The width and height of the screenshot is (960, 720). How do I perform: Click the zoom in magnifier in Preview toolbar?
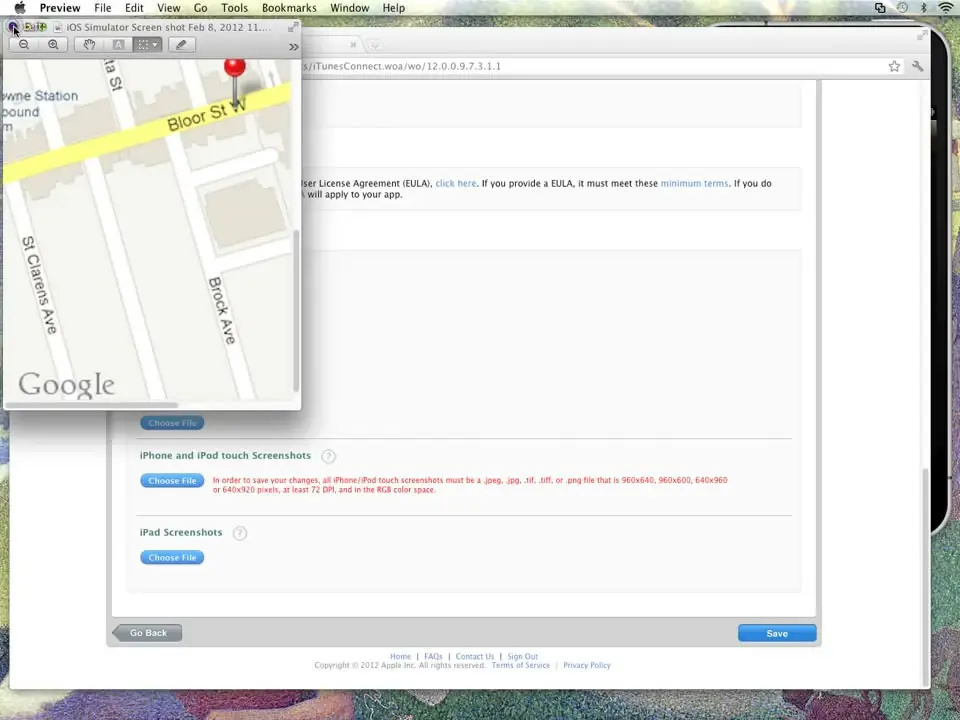click(53, 45)
